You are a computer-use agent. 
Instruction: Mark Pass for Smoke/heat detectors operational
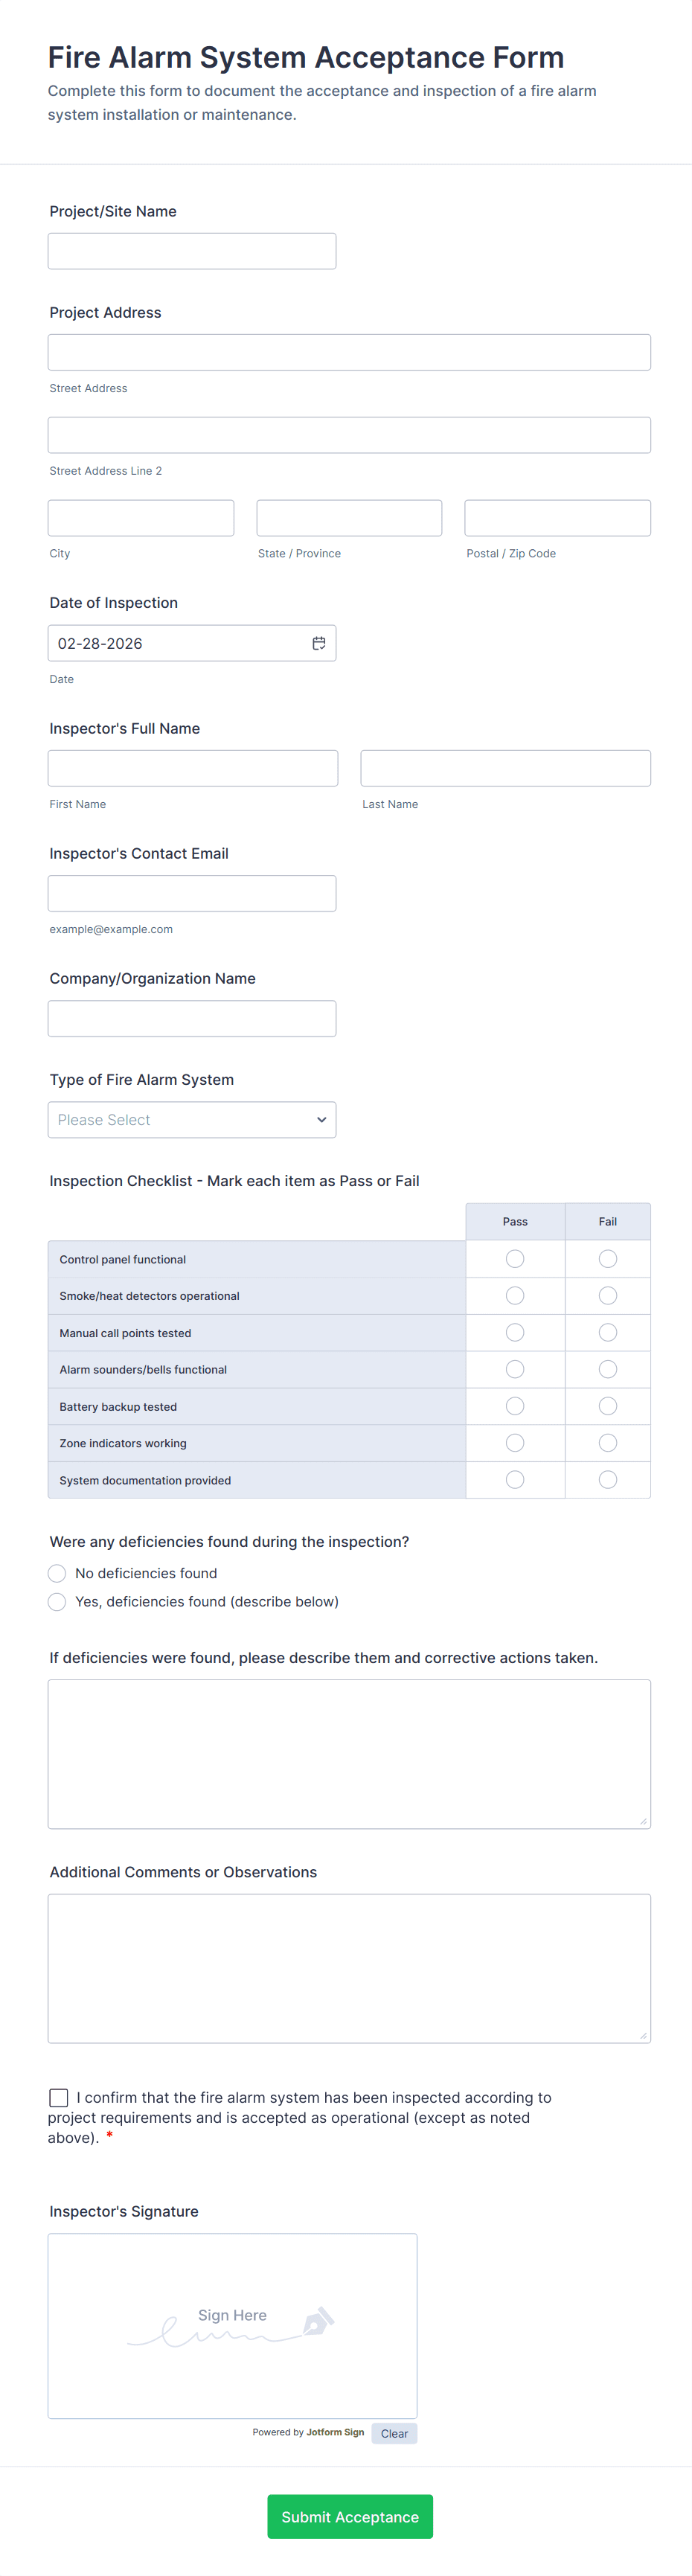pos(515,1295)
